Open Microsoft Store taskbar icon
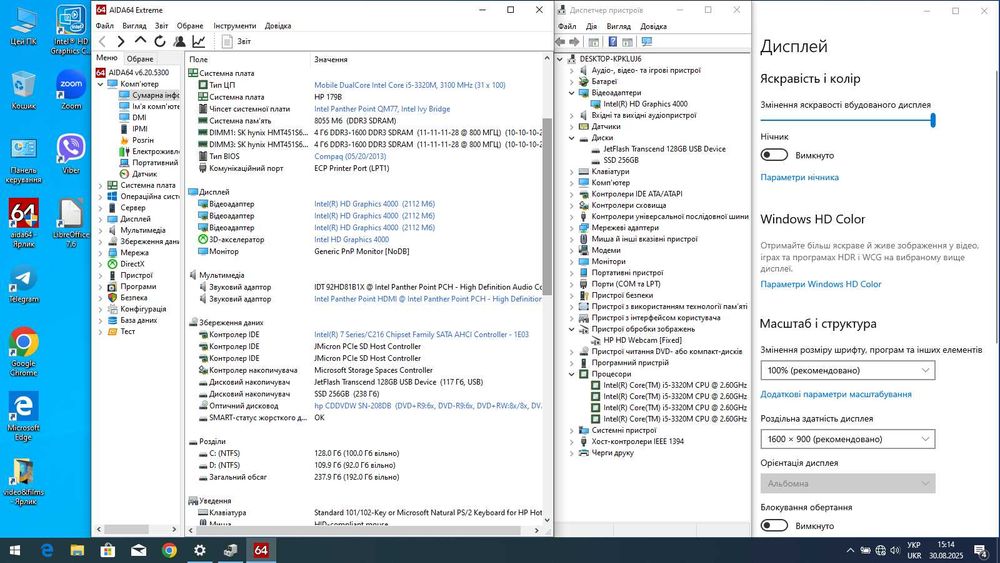 point(108,550)
